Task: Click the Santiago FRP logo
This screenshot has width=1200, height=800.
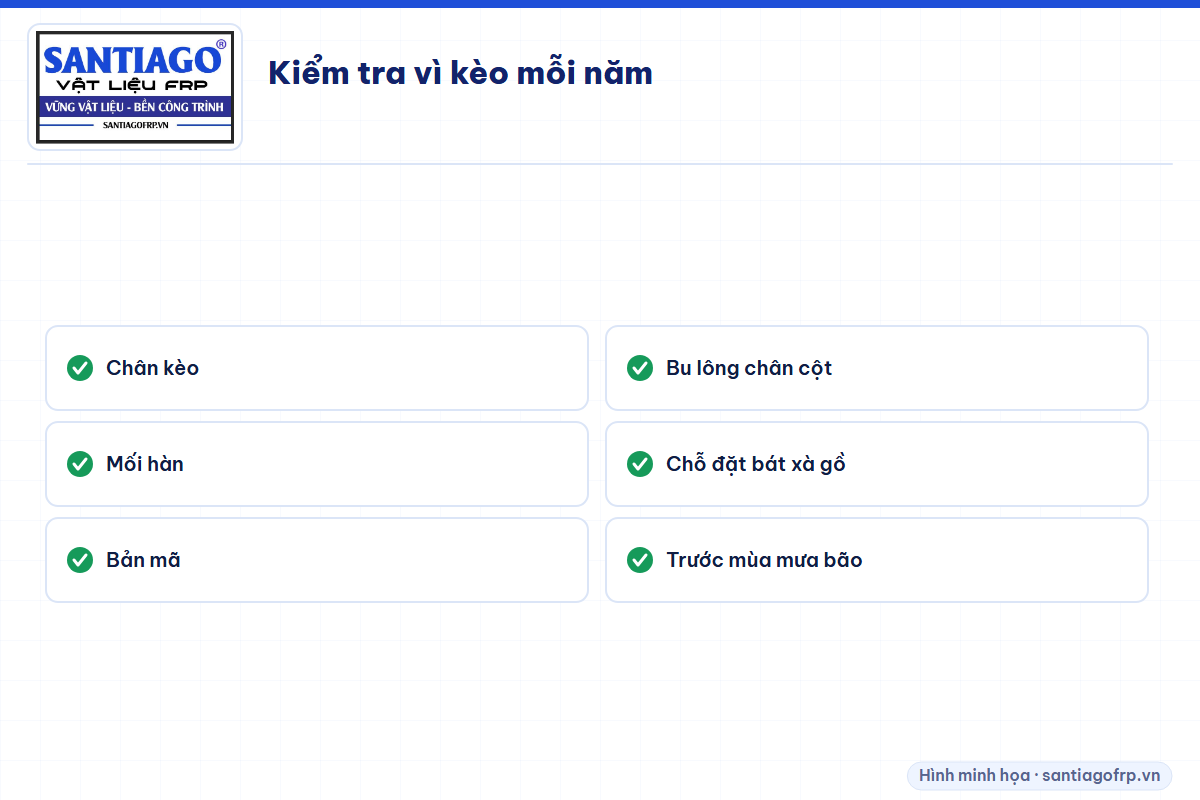Action: point(135,87)
